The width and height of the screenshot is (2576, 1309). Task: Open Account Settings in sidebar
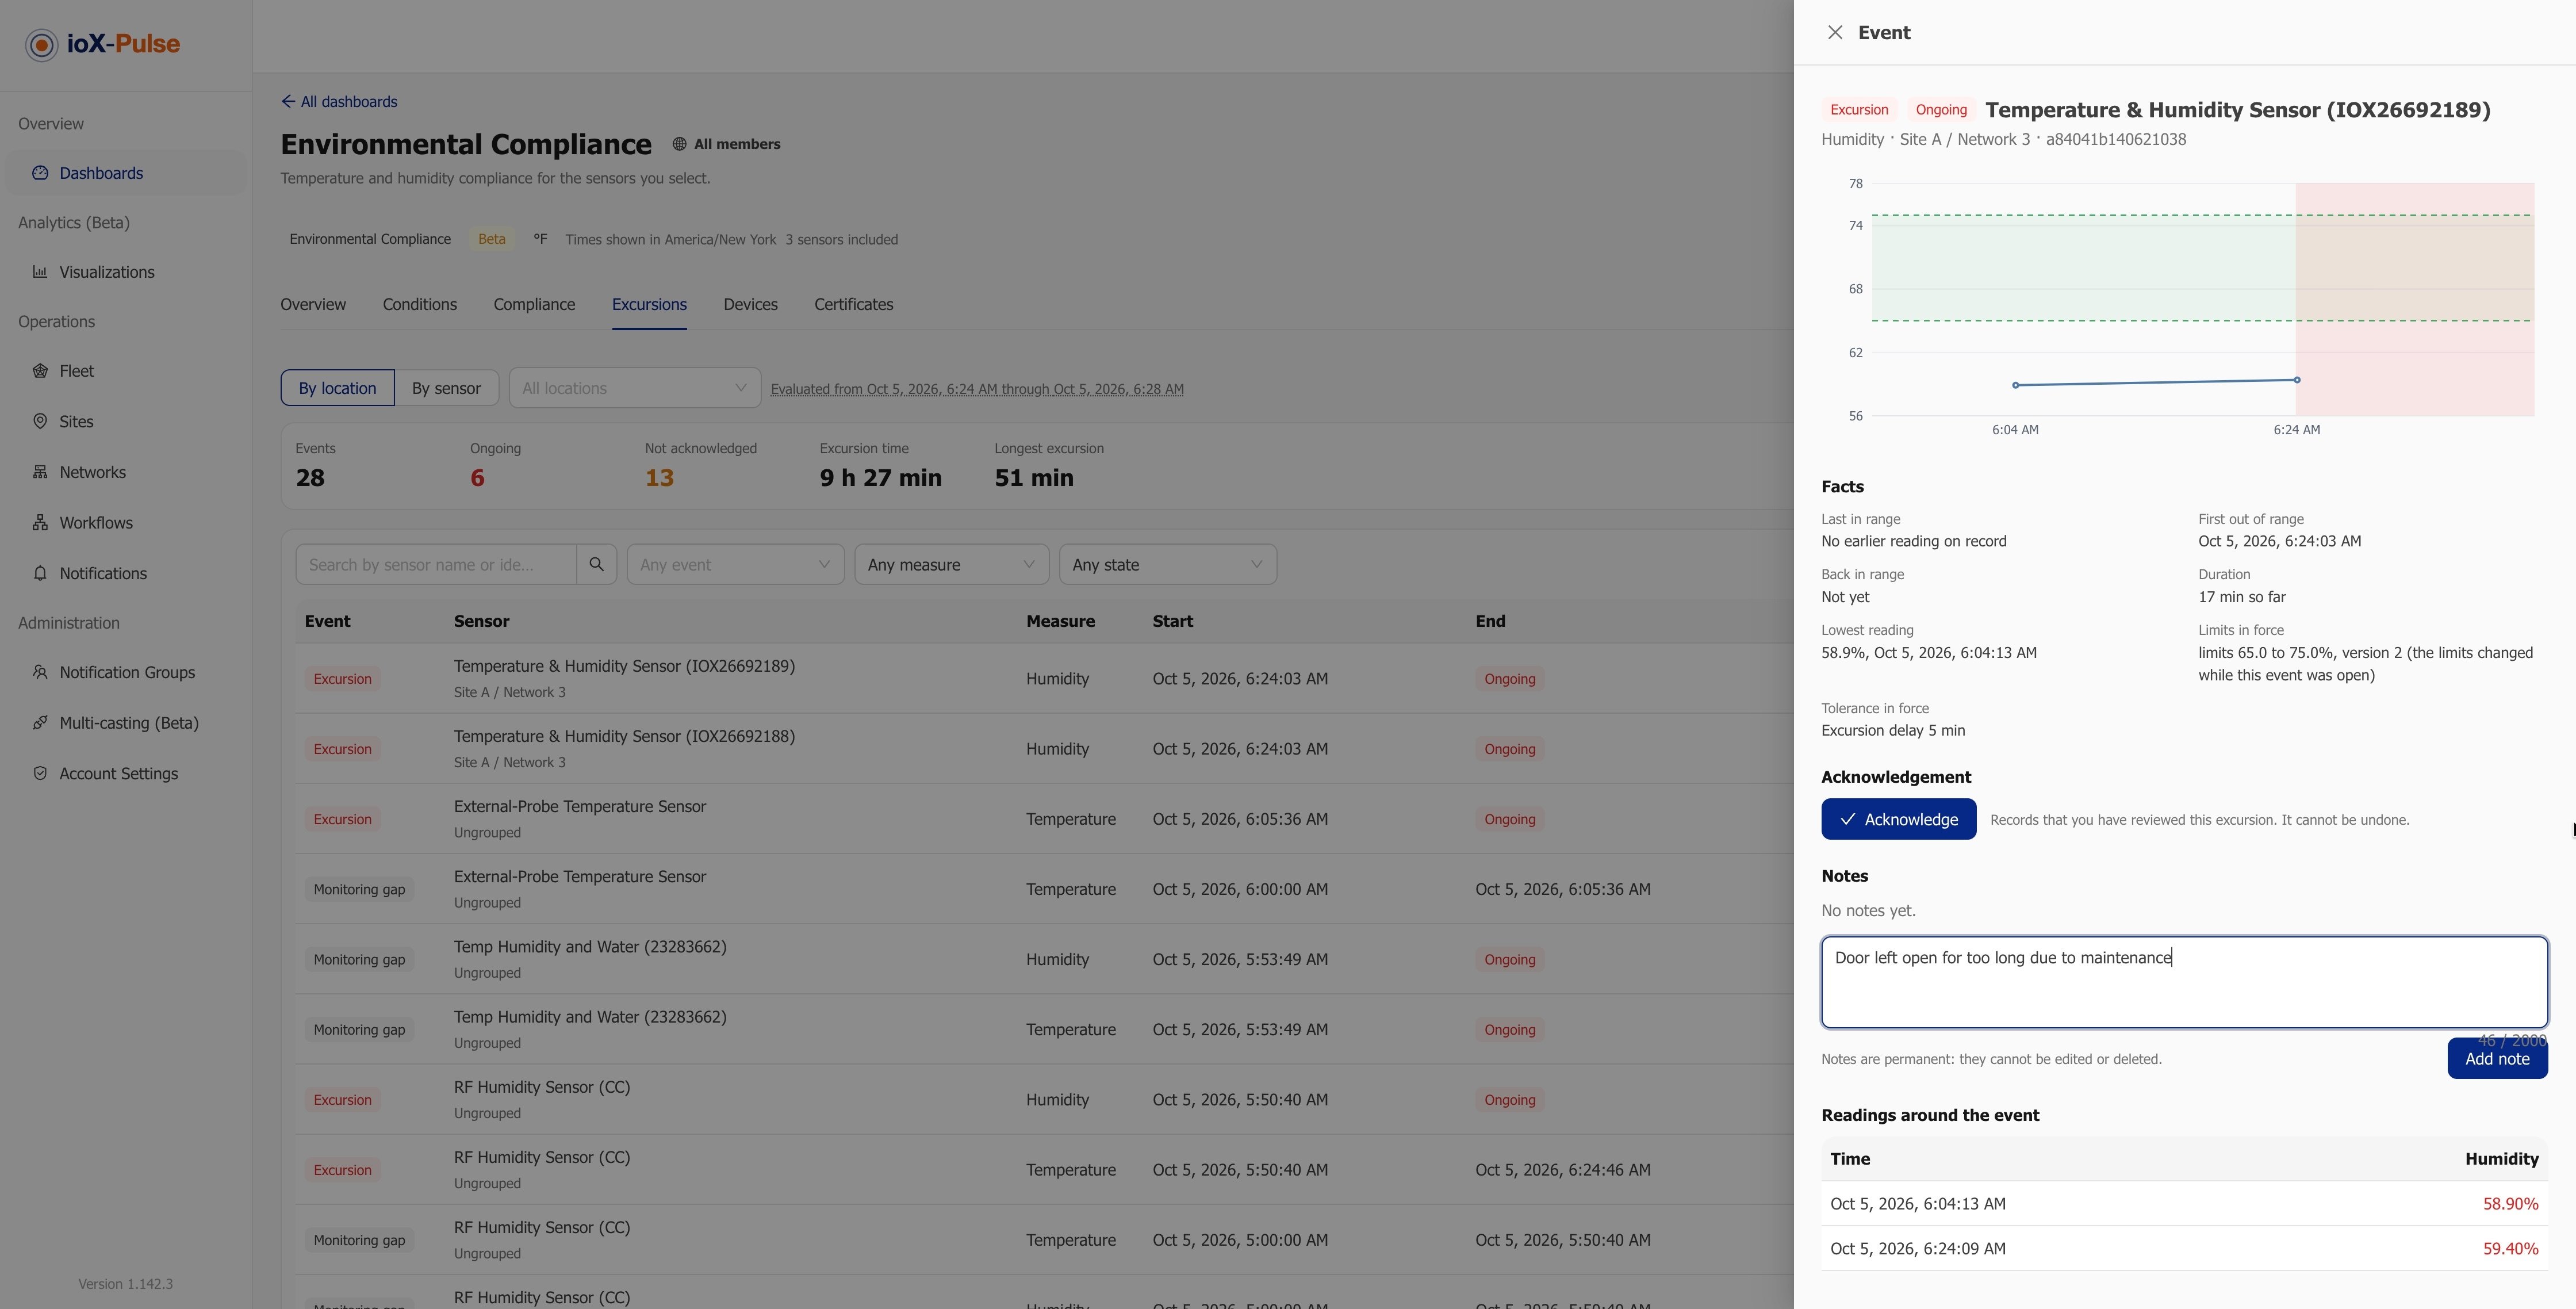(x=126, y=773)
